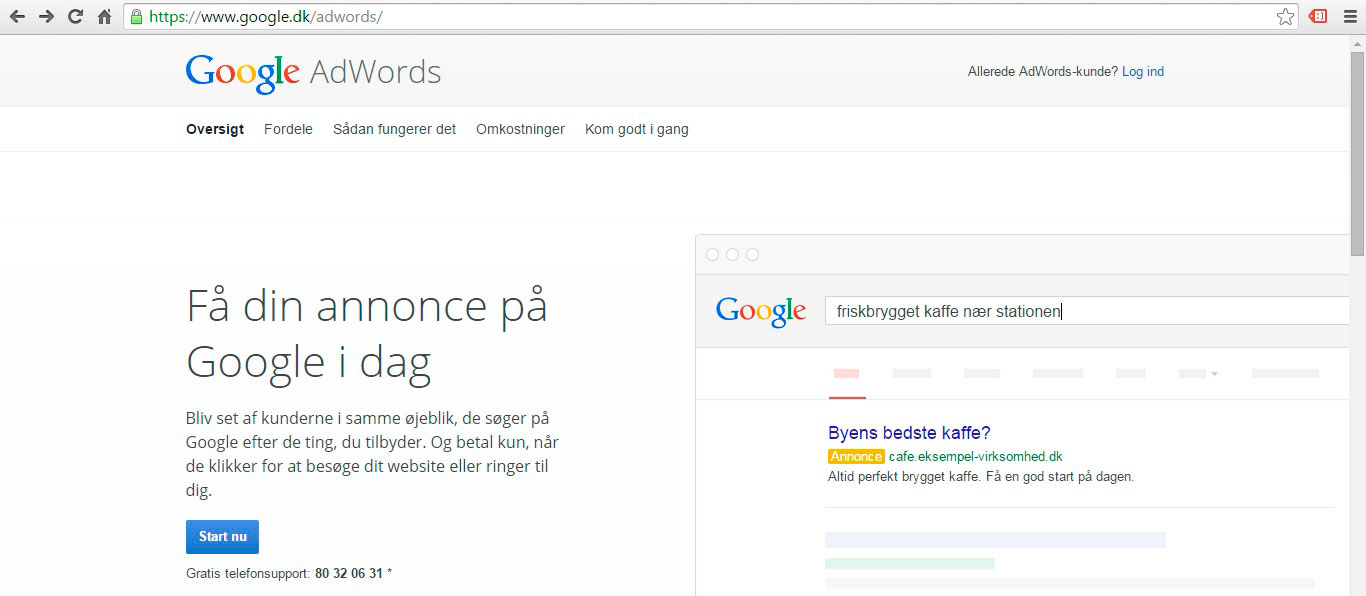Open the Oversigt tab
This screenshot has width=1366, height=596.
[215, 129]
